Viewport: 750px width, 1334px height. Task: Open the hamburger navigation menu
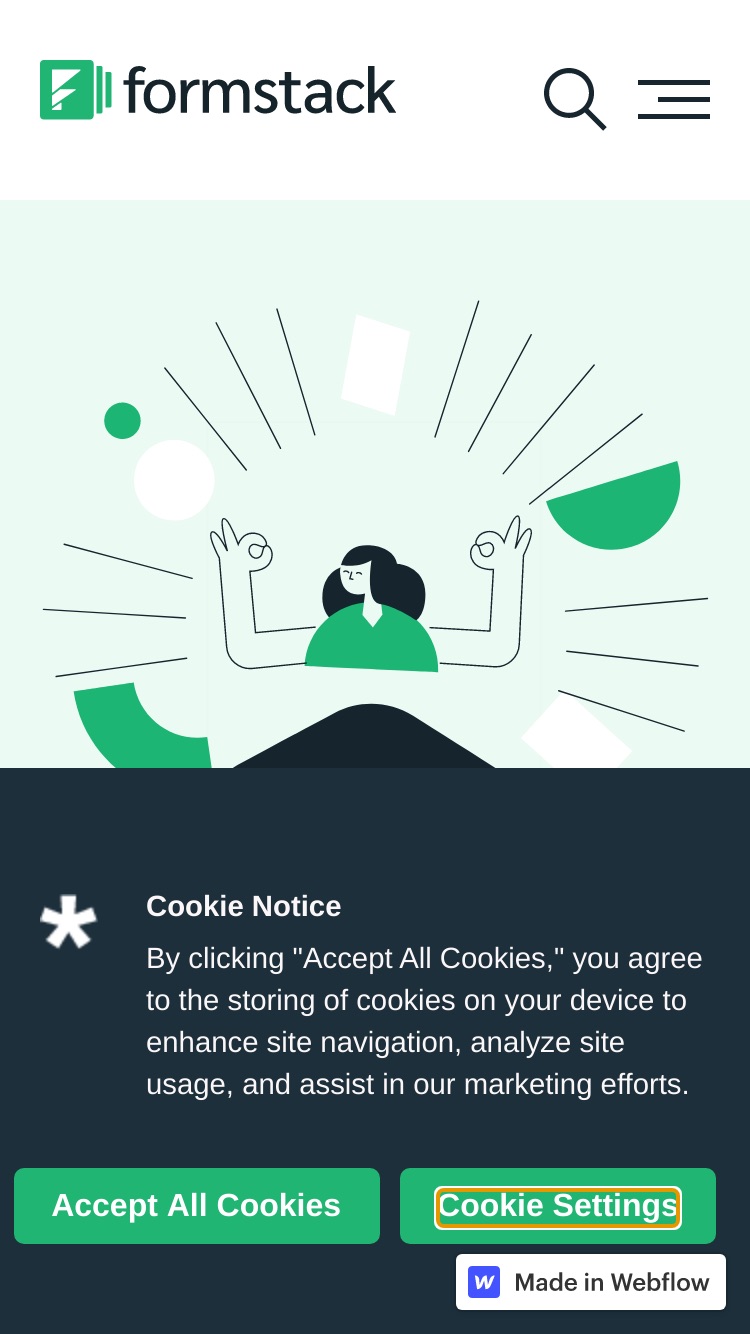[x=674, y=99]
